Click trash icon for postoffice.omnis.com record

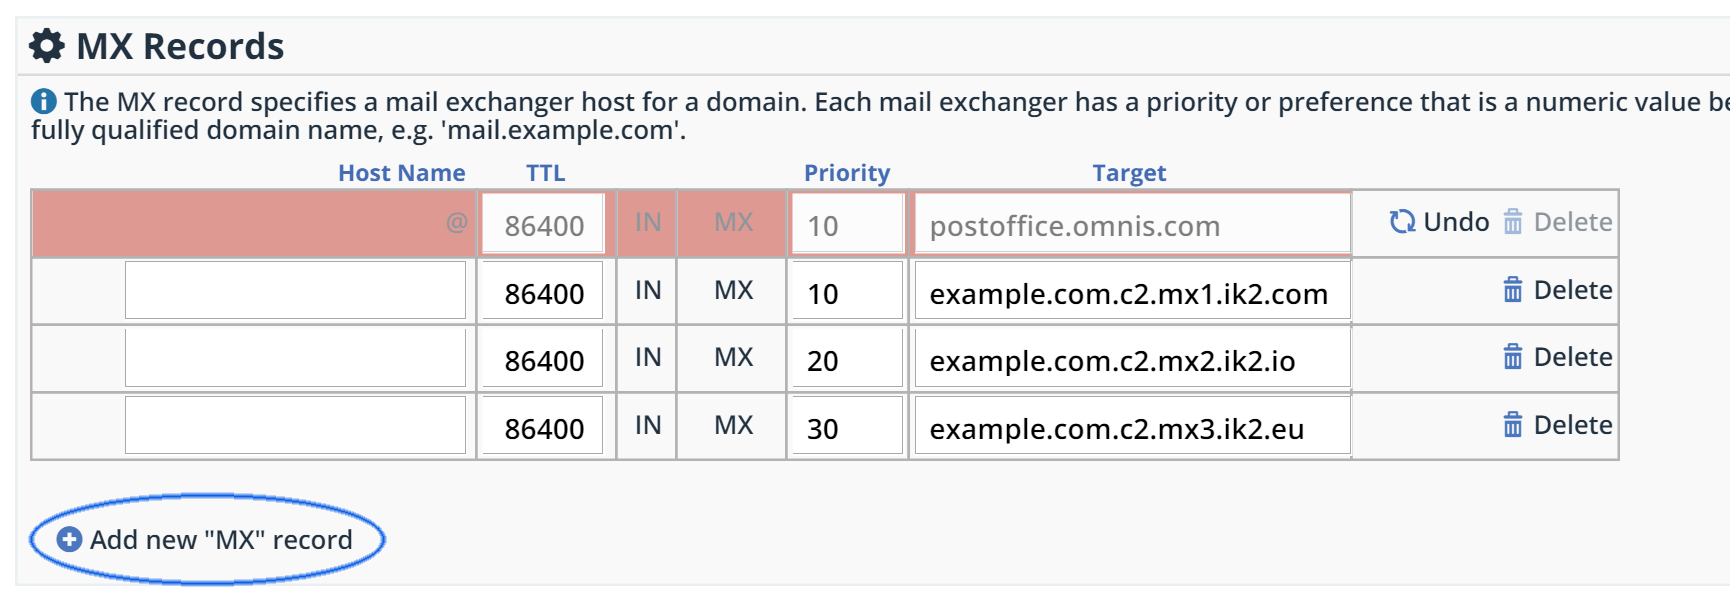[x=1513, y=221]
